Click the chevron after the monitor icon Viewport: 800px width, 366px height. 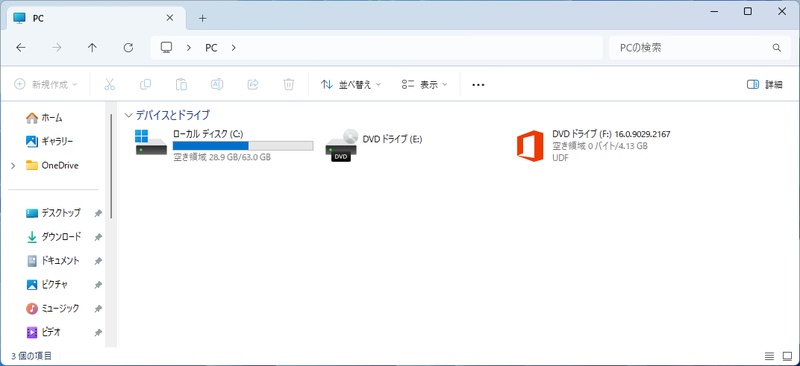pyautogui.click(x=189, y=48)
